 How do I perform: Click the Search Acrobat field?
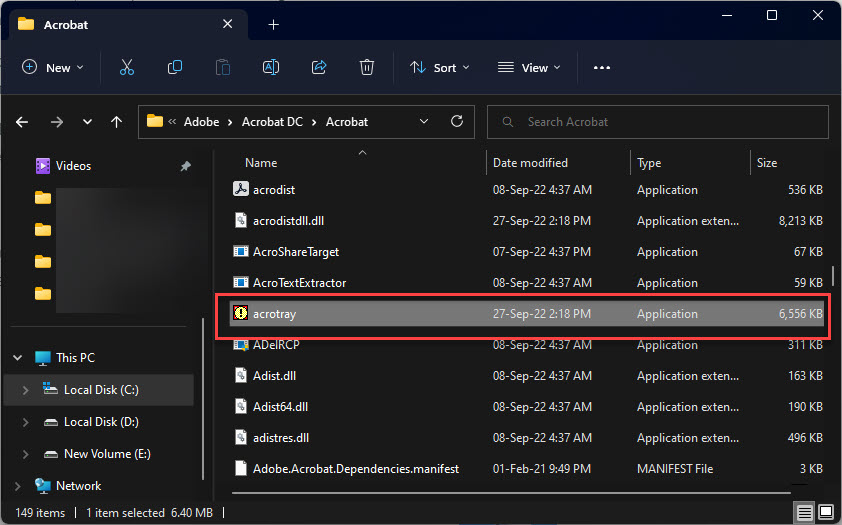click(658, 122)
